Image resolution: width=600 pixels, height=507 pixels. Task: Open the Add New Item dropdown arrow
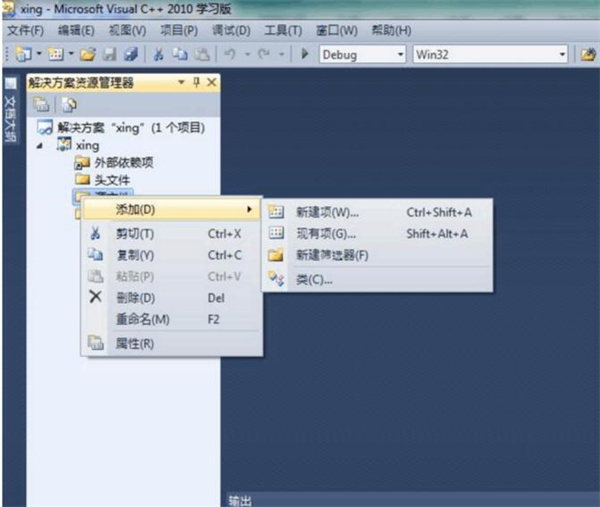pyautogui.click(x=71, y=54)
